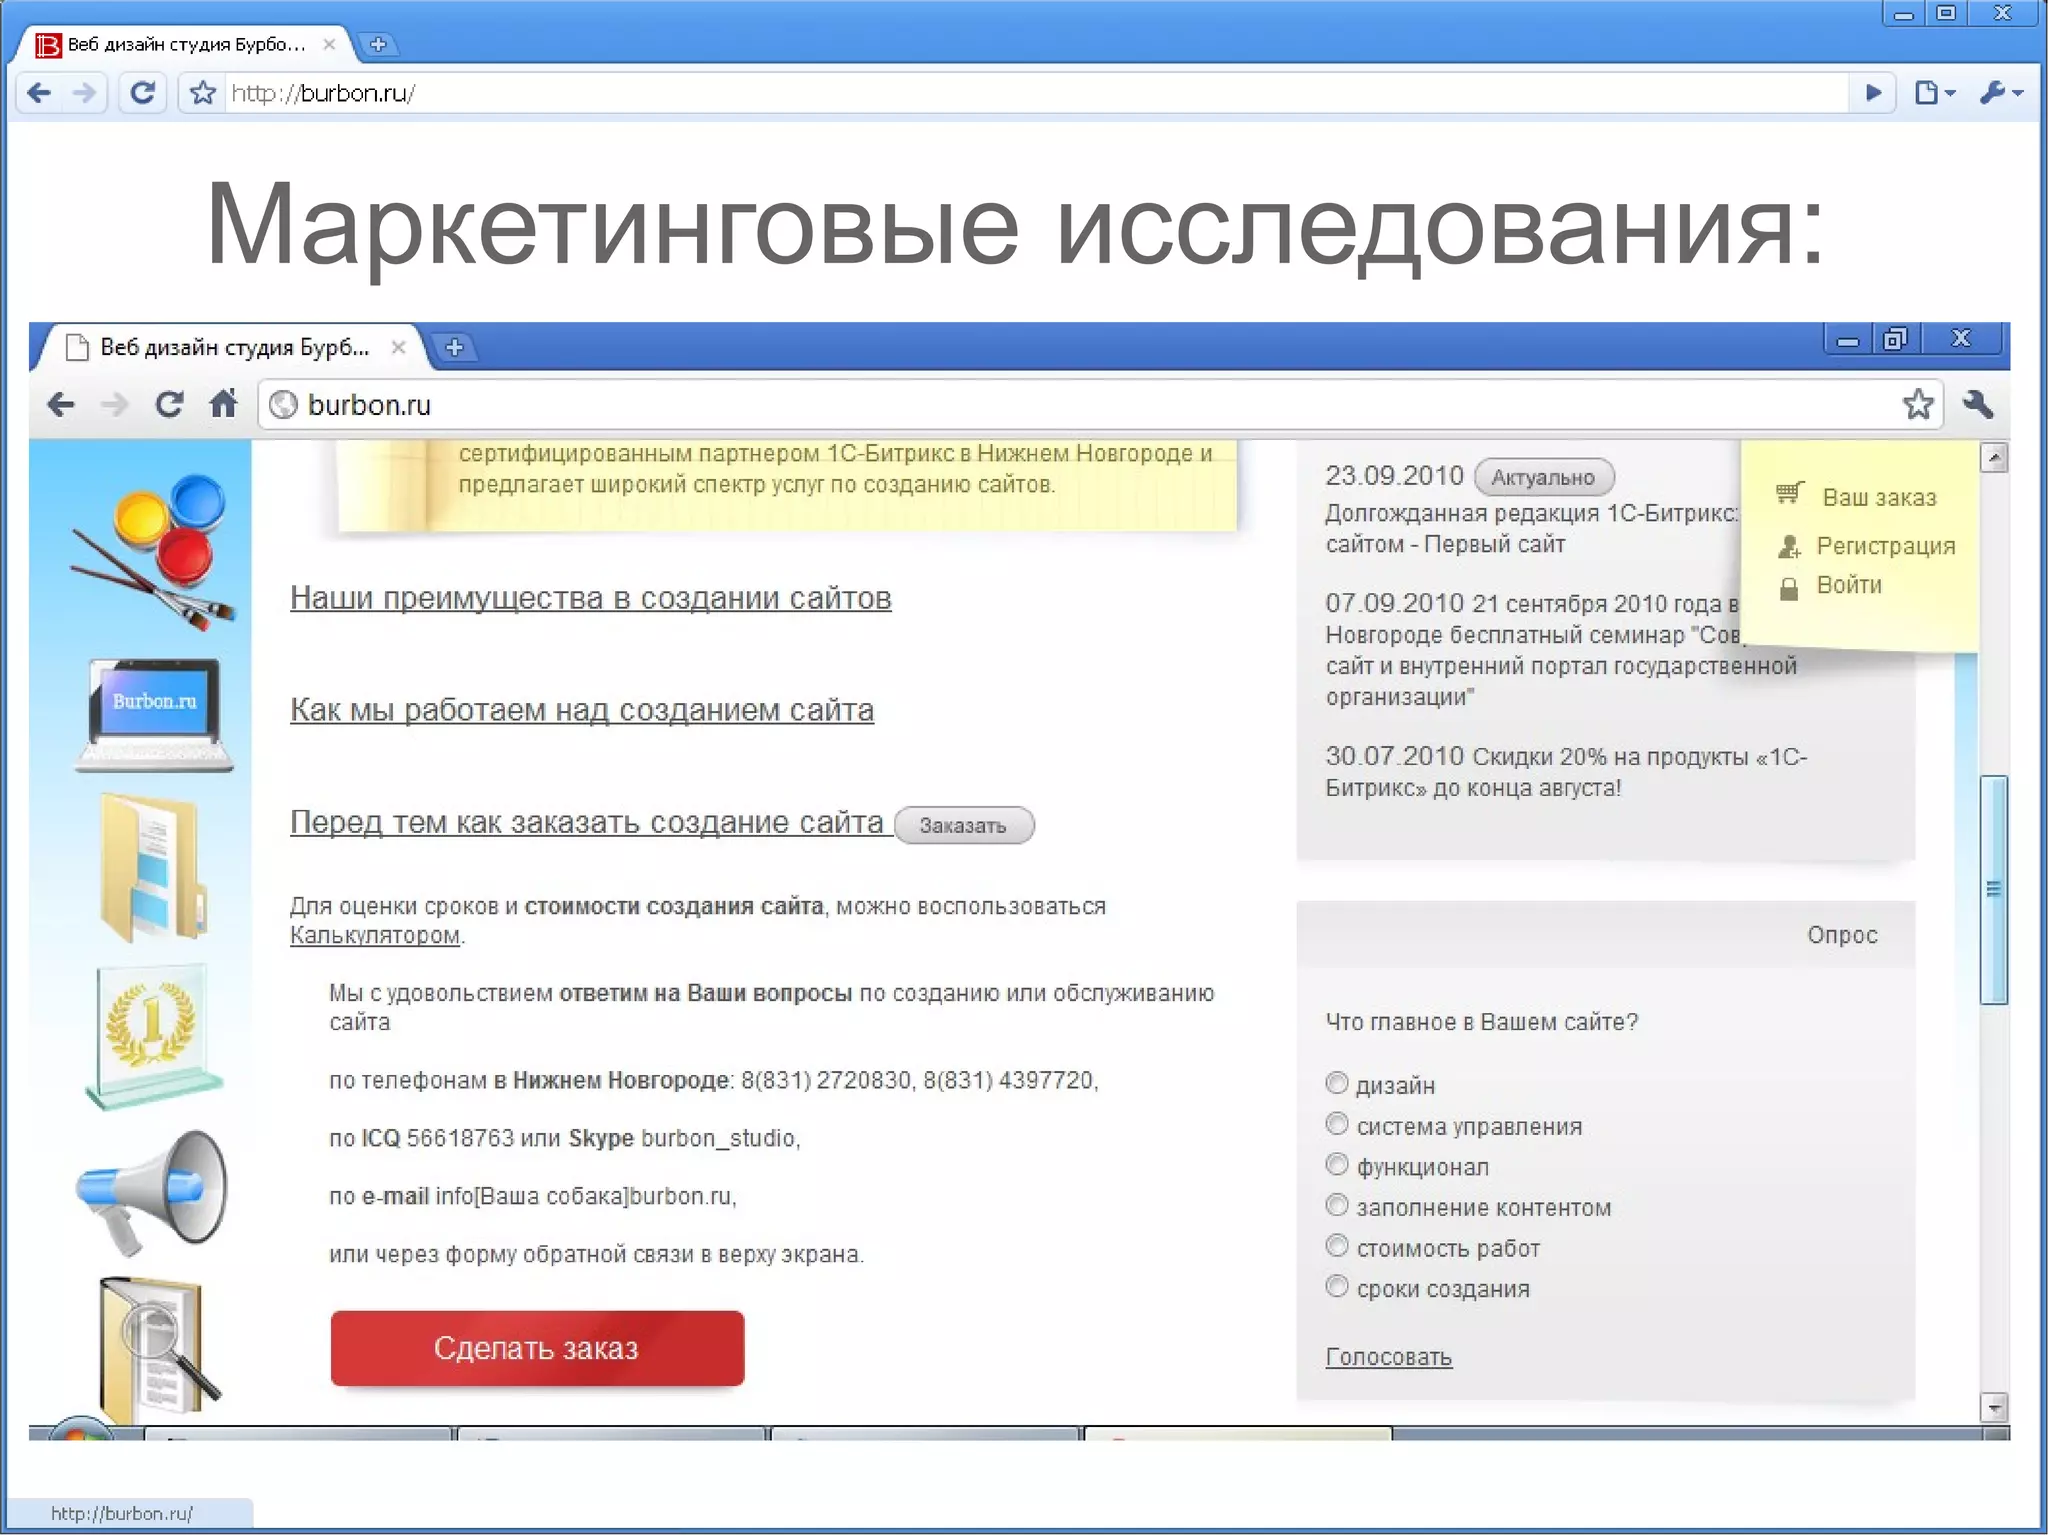2048x1535 pixels.
Task: Click folder with documents sidebar icon
Action: click(152, 867)
